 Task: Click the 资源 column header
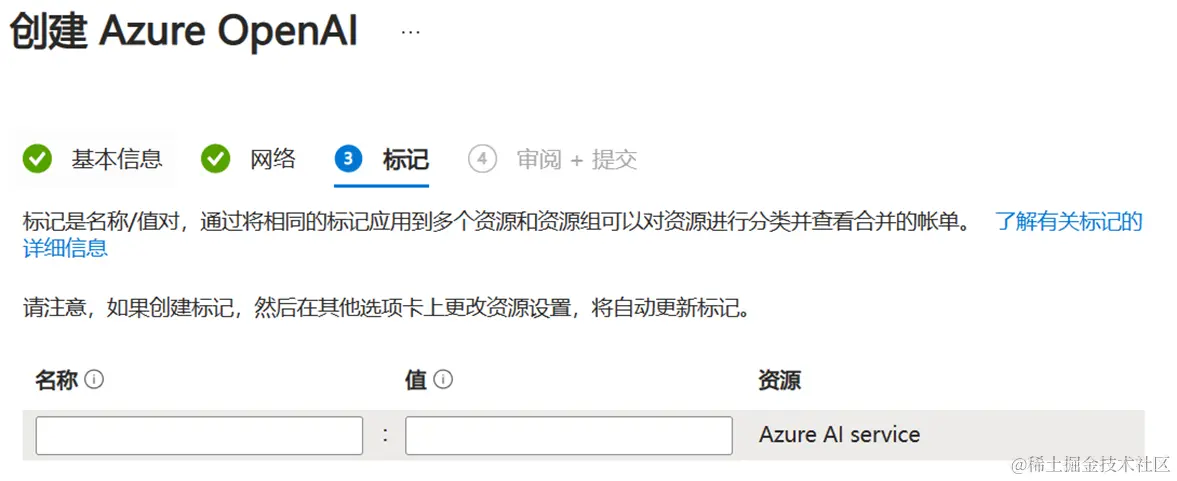click(x=780, y=380)
